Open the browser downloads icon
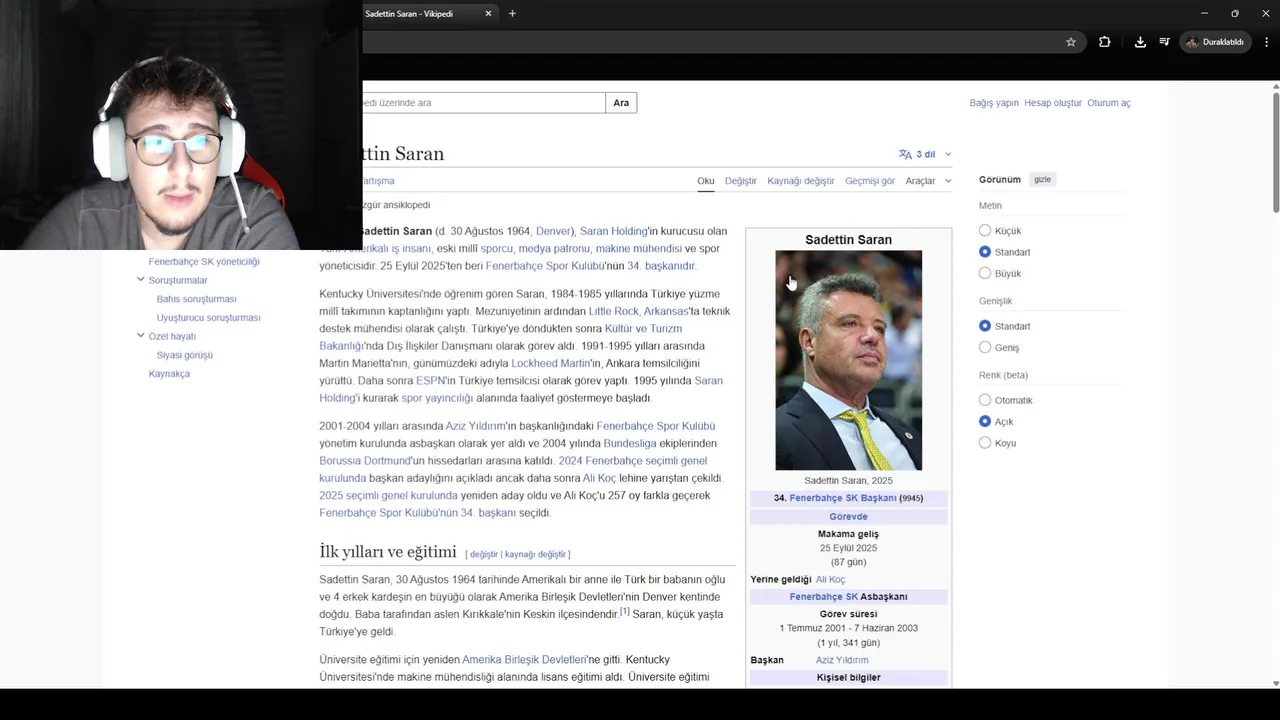Image resolution: width=1280 pixels, height=720 pixels. pos(1140,42)
